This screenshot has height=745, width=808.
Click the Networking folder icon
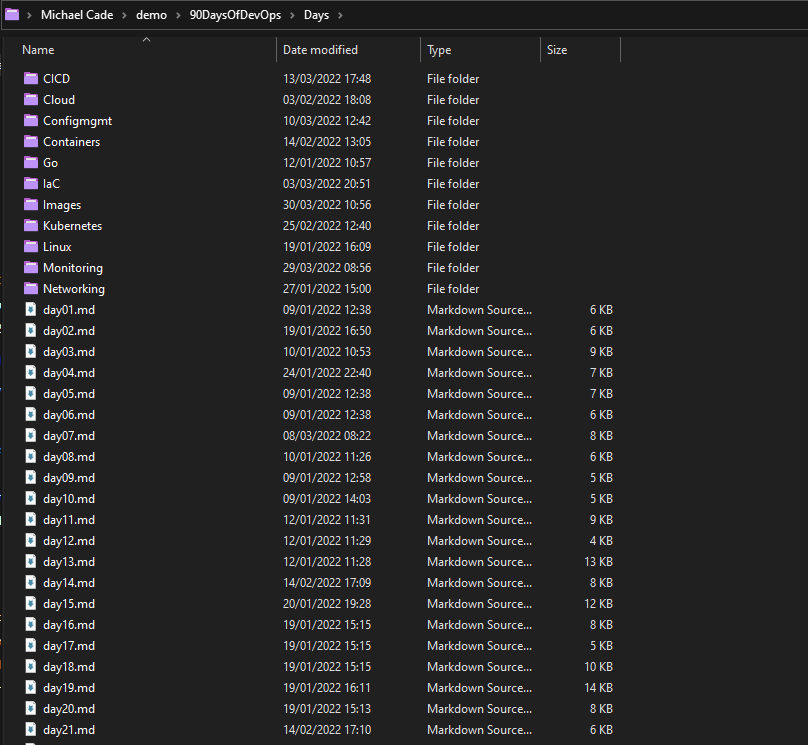pyautogui.click(x=31, y=289)
